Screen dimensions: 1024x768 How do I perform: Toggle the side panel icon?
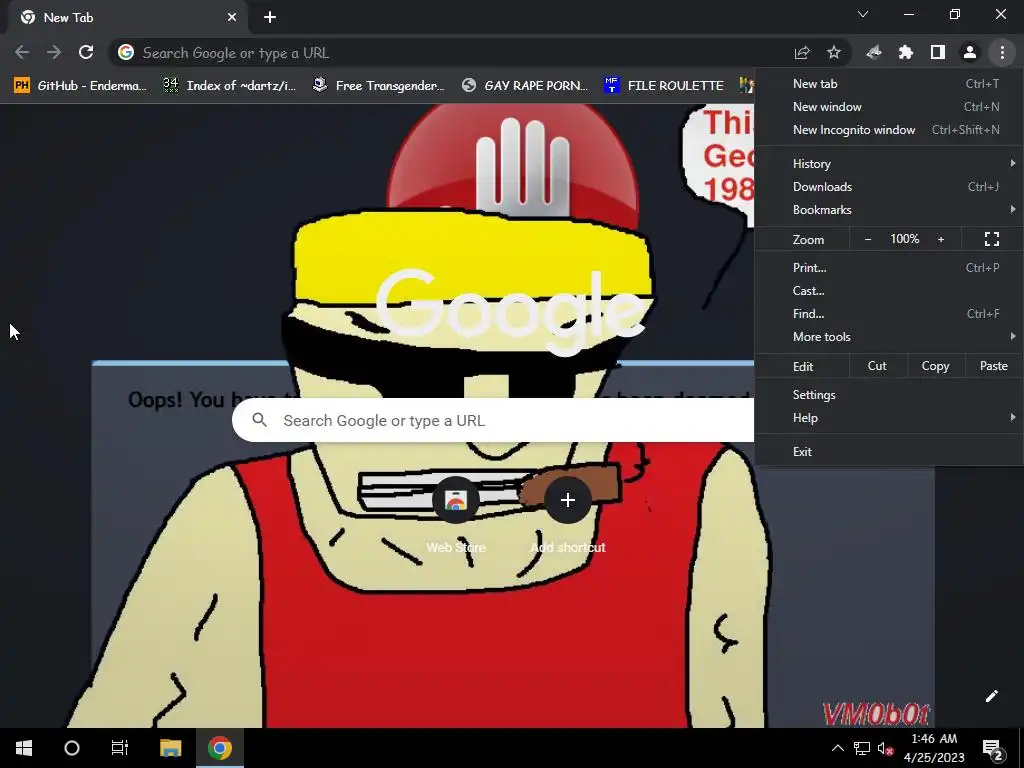click(938, 52)
